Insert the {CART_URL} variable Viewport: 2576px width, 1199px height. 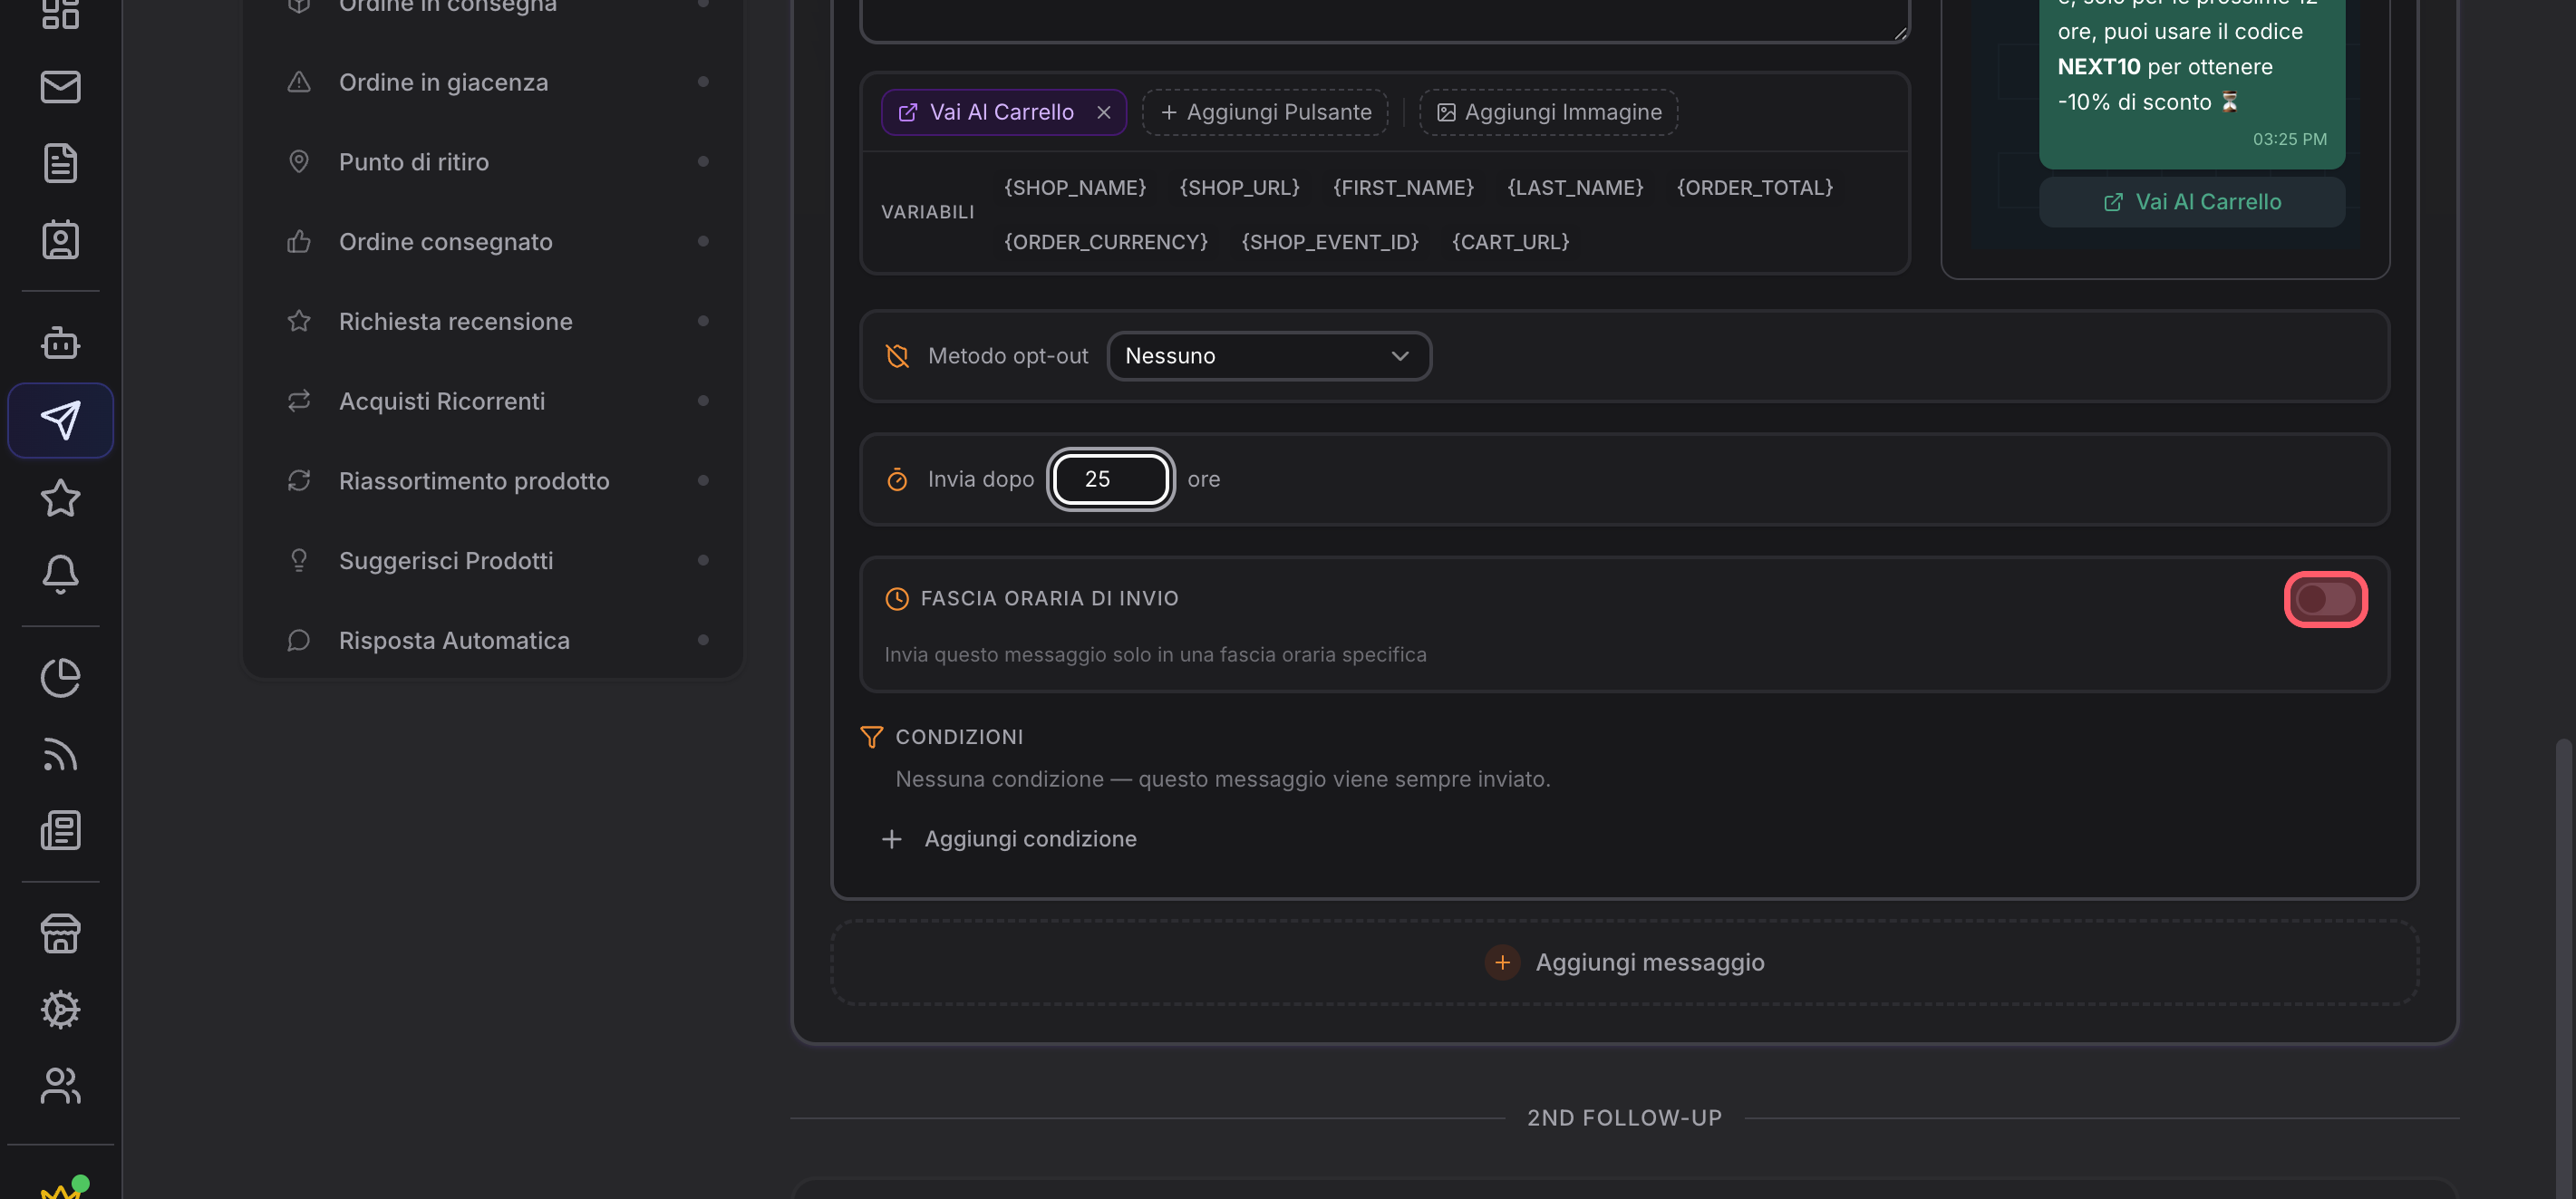tap(1511, 241)
